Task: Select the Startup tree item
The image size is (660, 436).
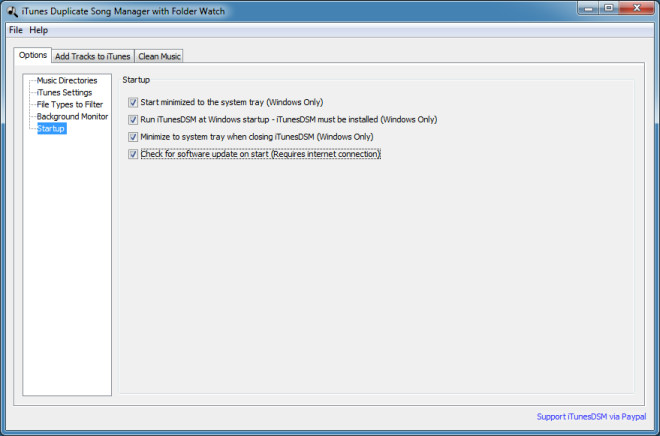Action: pos(51,128)
